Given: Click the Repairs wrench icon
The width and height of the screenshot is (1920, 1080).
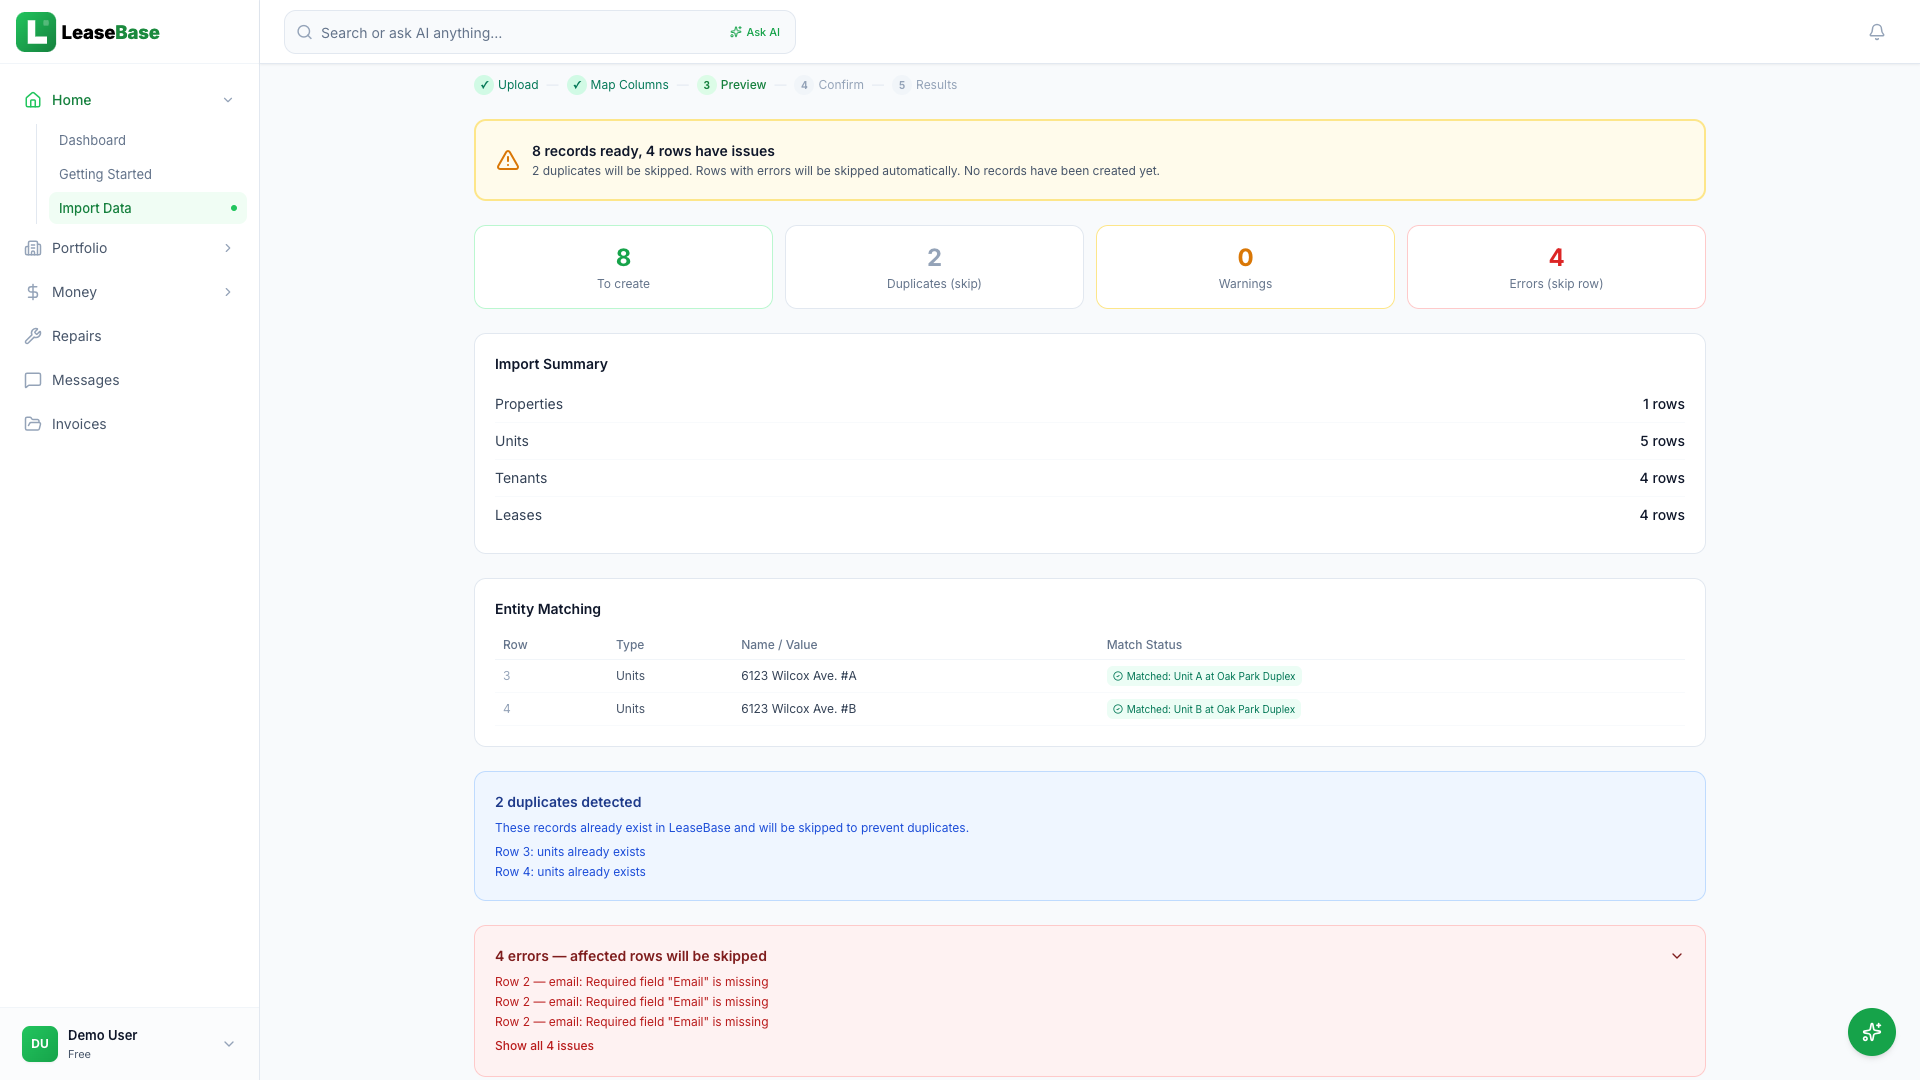Looking at the screenshot, I should tap(33, 336).
